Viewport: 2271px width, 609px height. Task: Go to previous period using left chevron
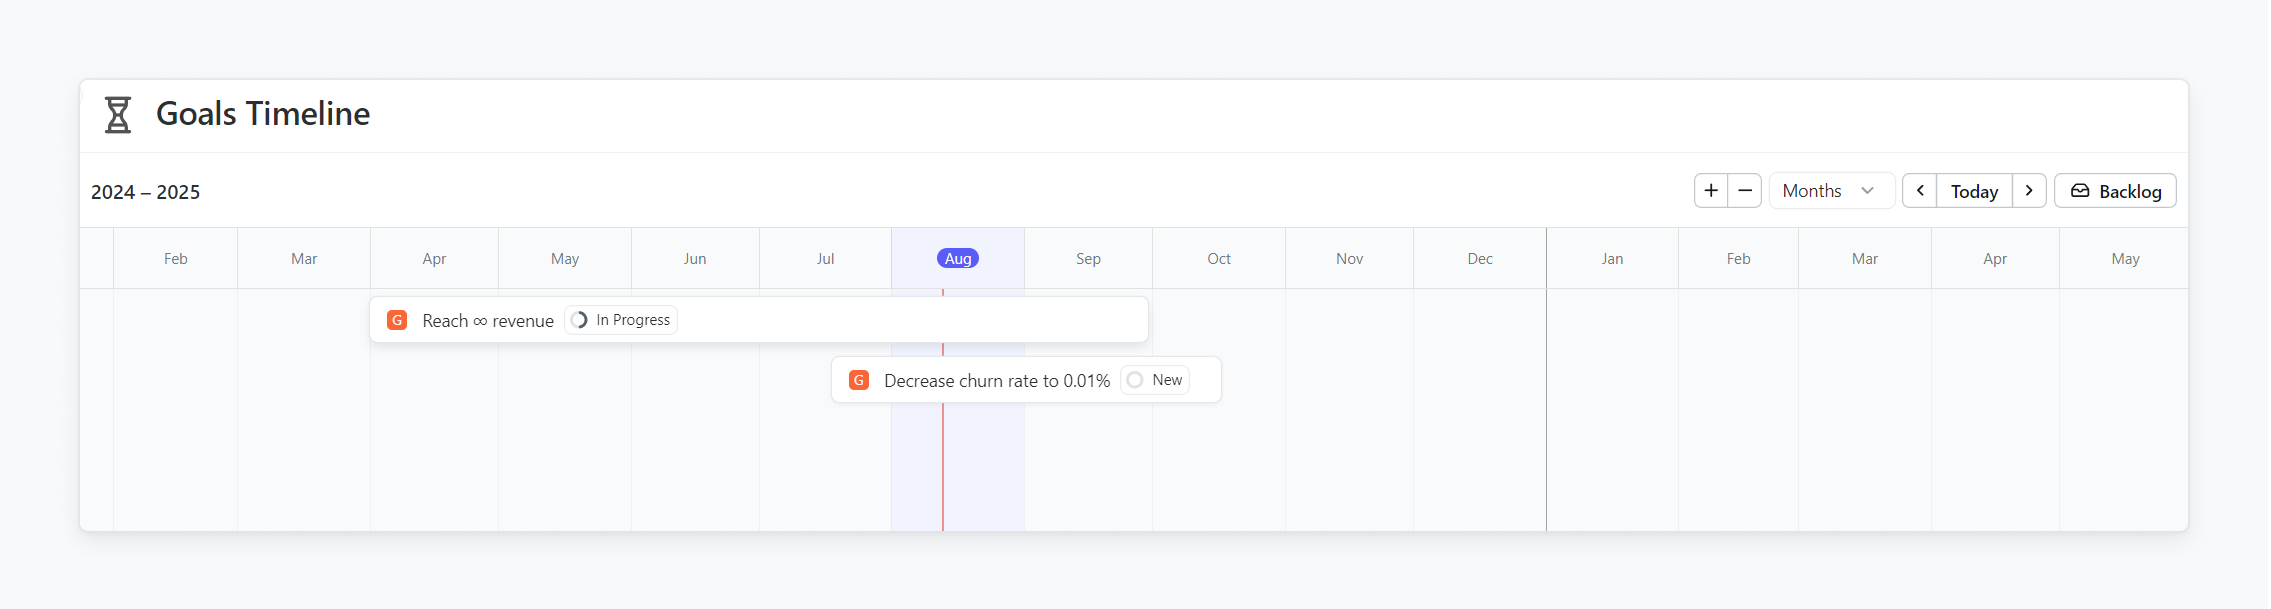pos(1920,191)
